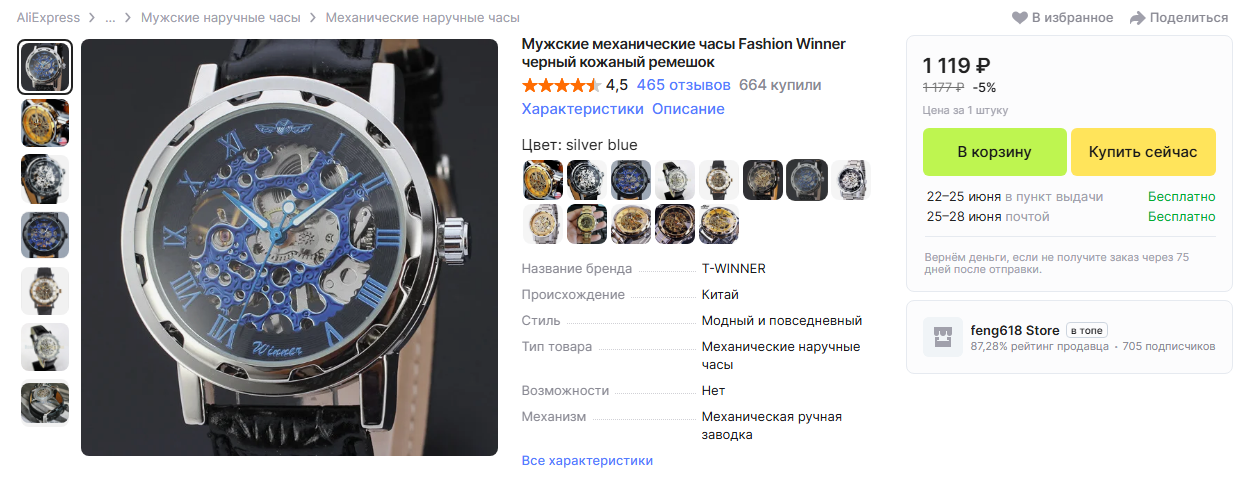The height and width of the screenshot is (491, 1249).
Task: Pick the first color swatch in second row
Action: [543, 224]
